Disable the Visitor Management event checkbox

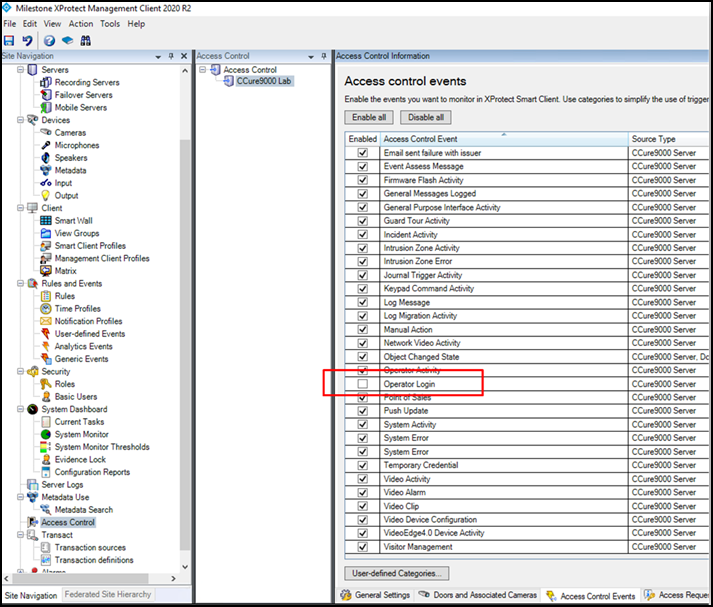pyautogui.click(x=362, y=547)
